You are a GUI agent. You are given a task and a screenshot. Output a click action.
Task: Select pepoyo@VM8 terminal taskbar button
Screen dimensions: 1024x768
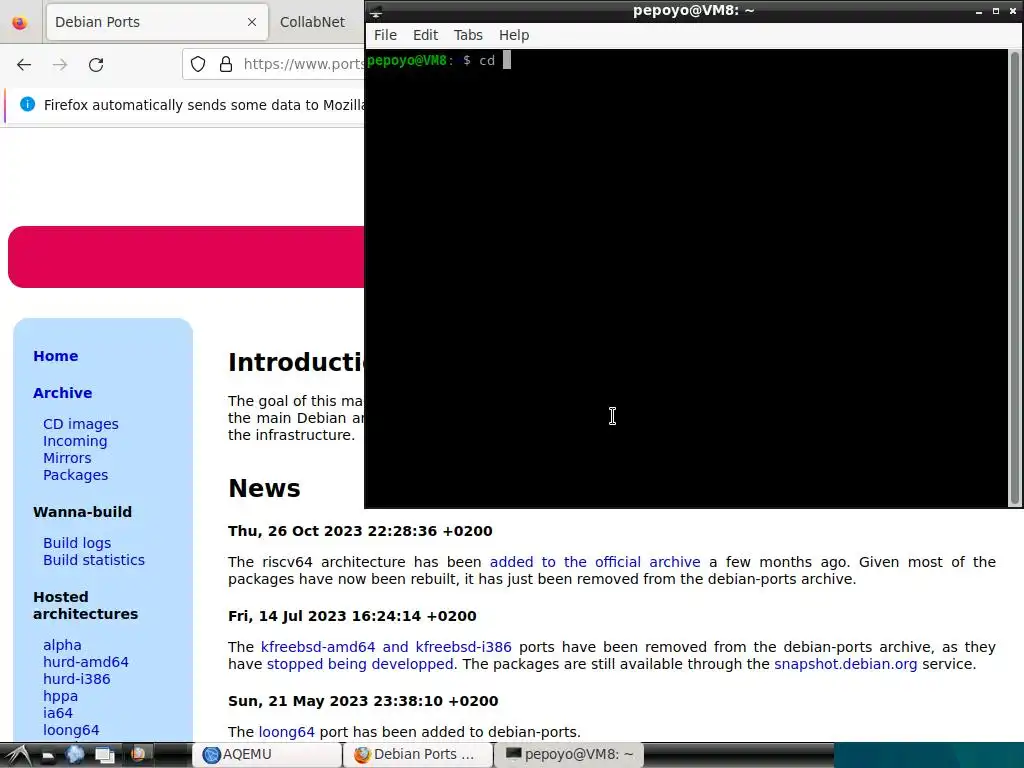[569, 754]
